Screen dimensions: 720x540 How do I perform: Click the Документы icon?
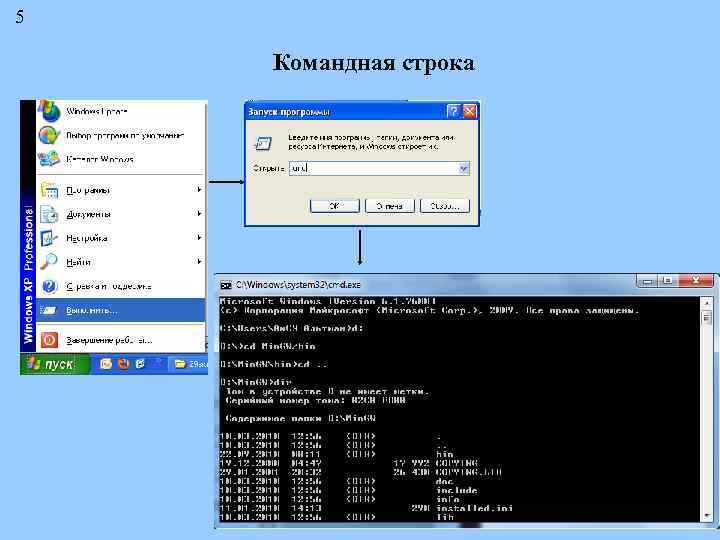[49, 214]
